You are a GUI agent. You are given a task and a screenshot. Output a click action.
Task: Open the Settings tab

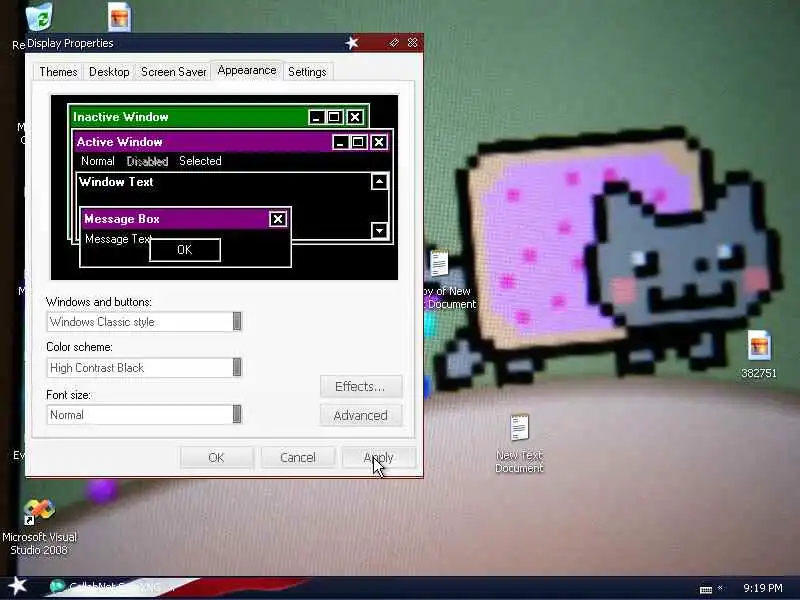click(x=307, y=72)
